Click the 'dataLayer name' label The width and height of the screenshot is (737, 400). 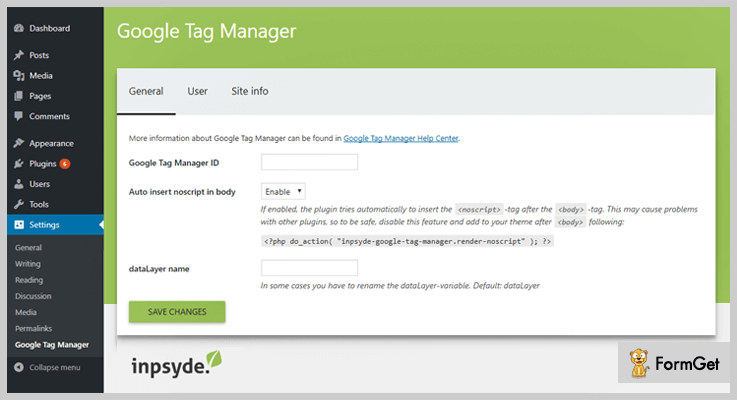point(159,269)
